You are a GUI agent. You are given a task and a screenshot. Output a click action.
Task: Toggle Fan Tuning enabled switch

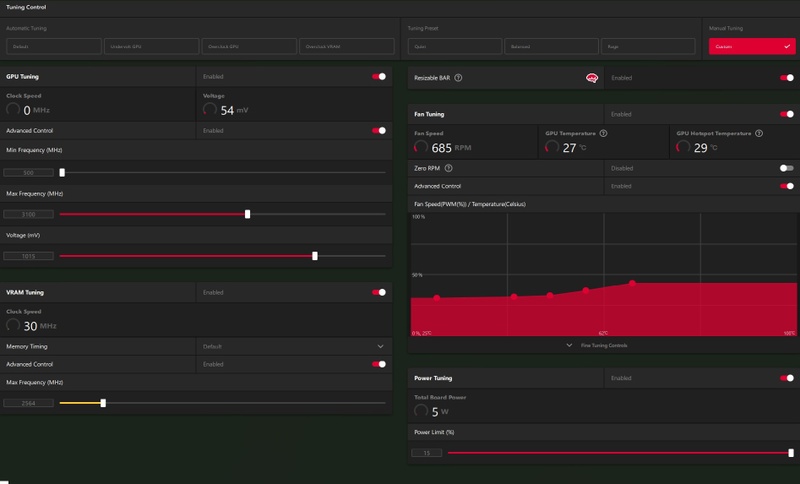coord(787,114)
